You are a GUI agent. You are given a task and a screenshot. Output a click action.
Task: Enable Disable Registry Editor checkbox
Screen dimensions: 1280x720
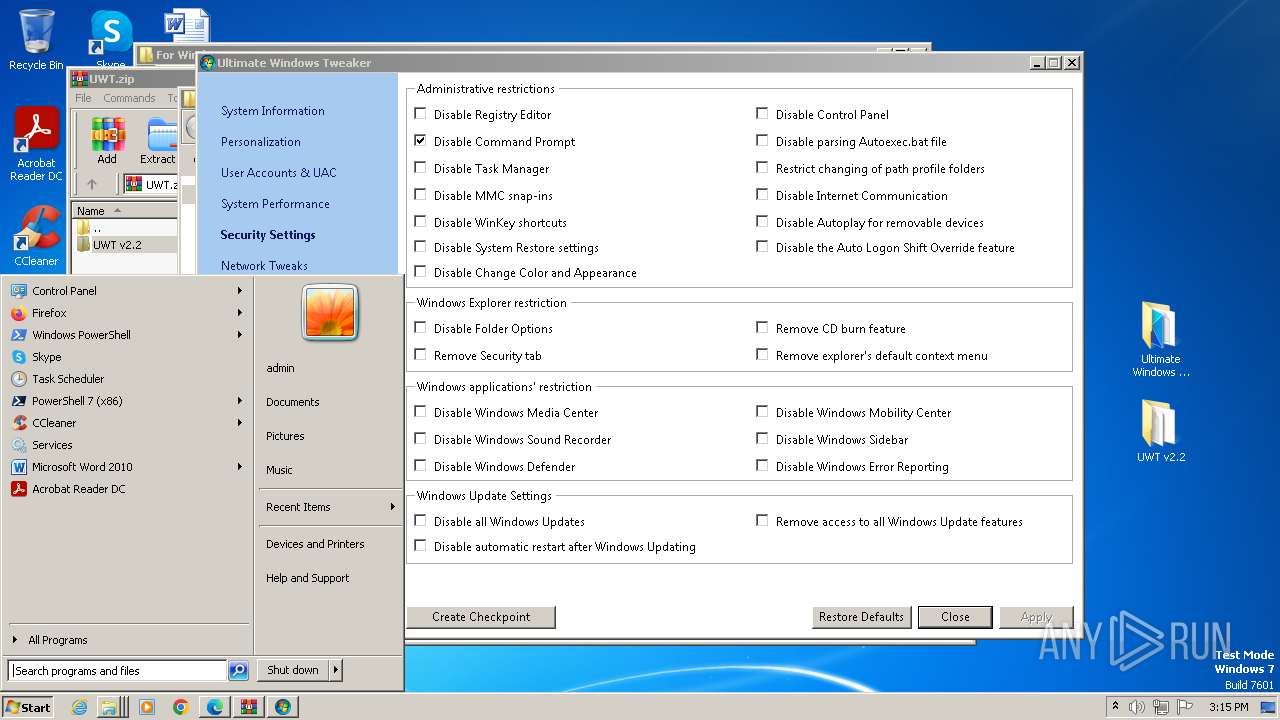[x=420, y=114]
